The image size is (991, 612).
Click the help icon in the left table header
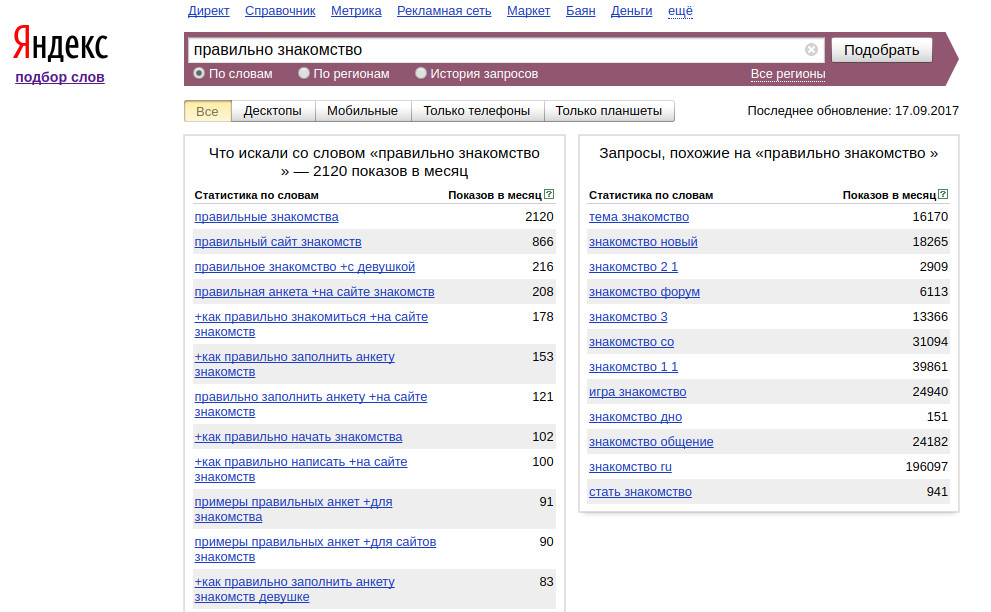pos(549,194)
